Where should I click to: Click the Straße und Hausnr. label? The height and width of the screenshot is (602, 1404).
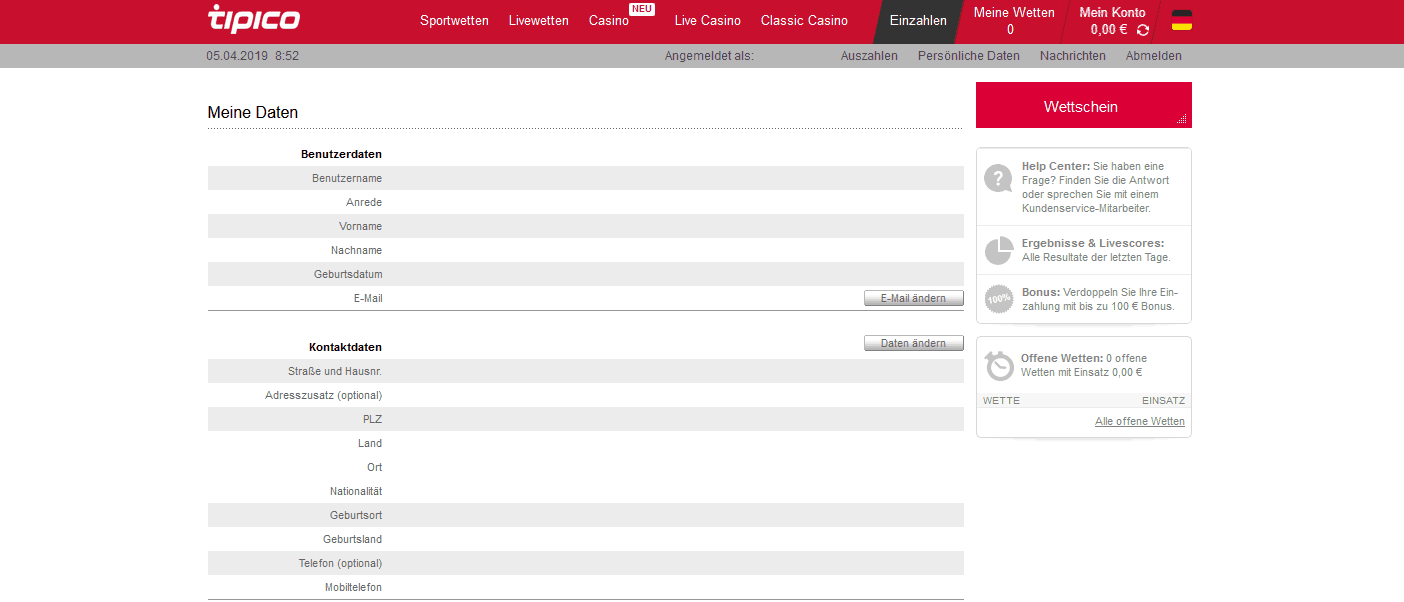click(x=335, y=371)
